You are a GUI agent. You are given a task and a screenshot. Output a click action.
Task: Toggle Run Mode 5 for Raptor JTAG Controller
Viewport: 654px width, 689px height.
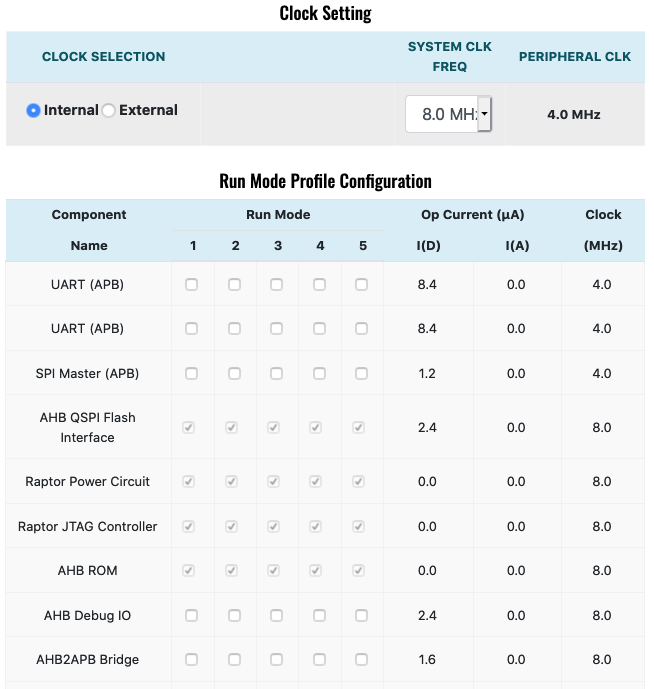tap(358, 526)
